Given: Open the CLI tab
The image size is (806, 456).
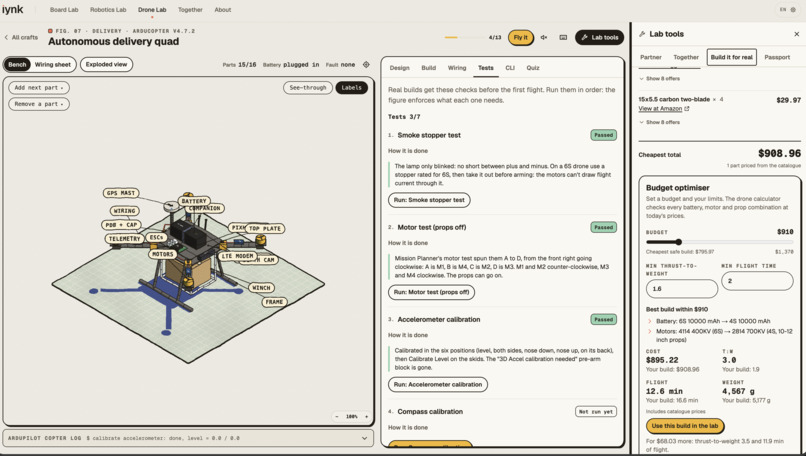Looking at the screenshot, I should [x=509, y=68].
